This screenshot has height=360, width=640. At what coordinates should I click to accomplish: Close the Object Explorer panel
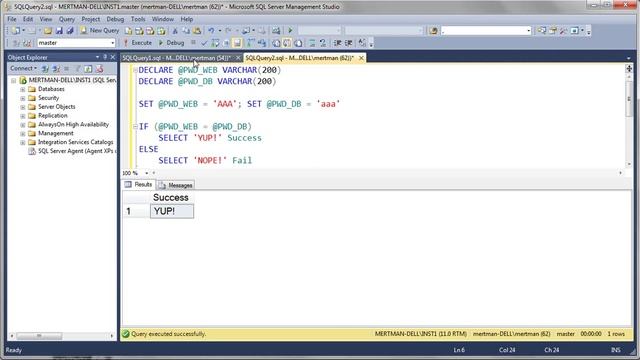pyautogui.click(x=113, y=57)
